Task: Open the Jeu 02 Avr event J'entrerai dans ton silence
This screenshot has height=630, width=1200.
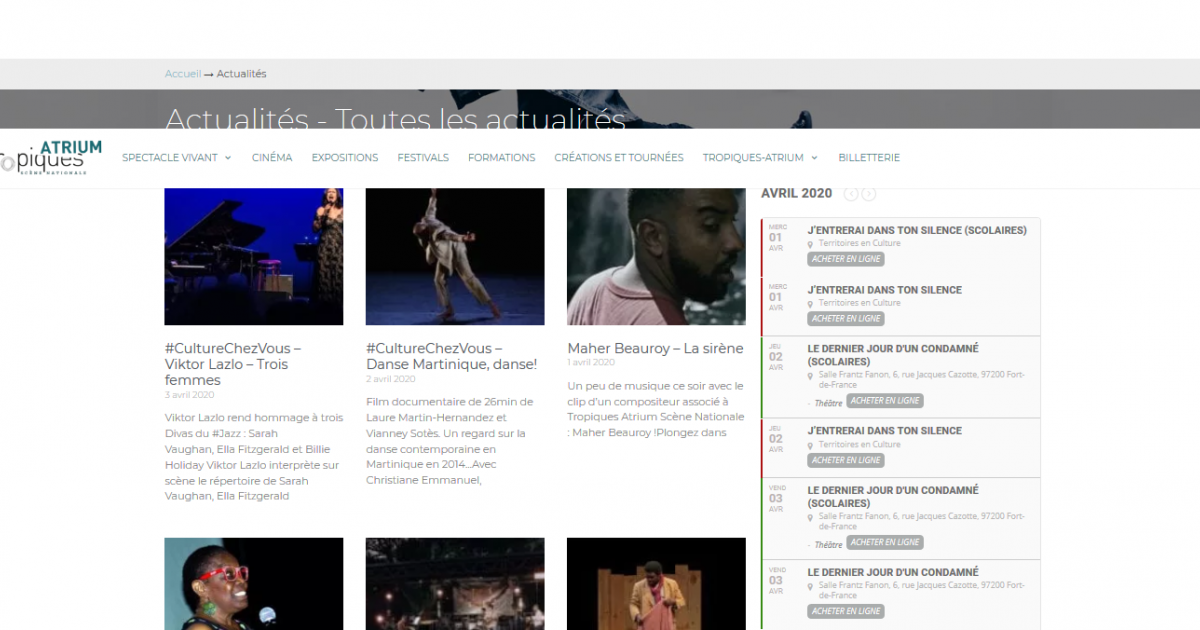Action: (884, 431)
